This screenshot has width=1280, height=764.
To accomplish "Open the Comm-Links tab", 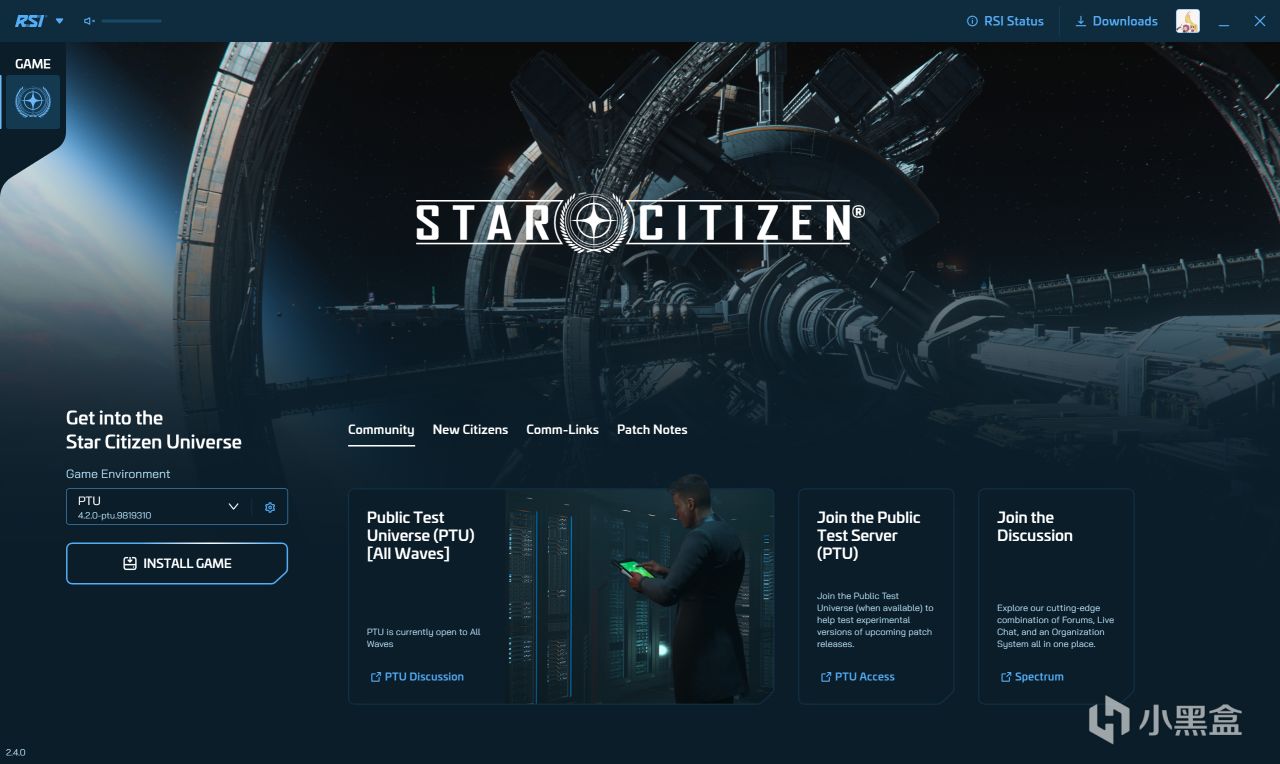I will pos(562,430).
